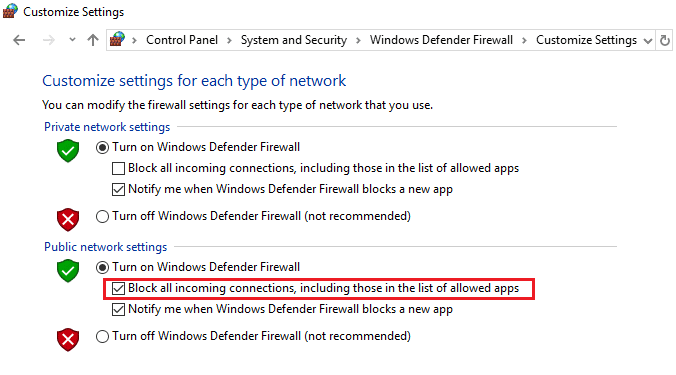Go to the Windows Defender Firewall breadcrumb
This screenshot has width=676, height=375.
coord(441,40)
